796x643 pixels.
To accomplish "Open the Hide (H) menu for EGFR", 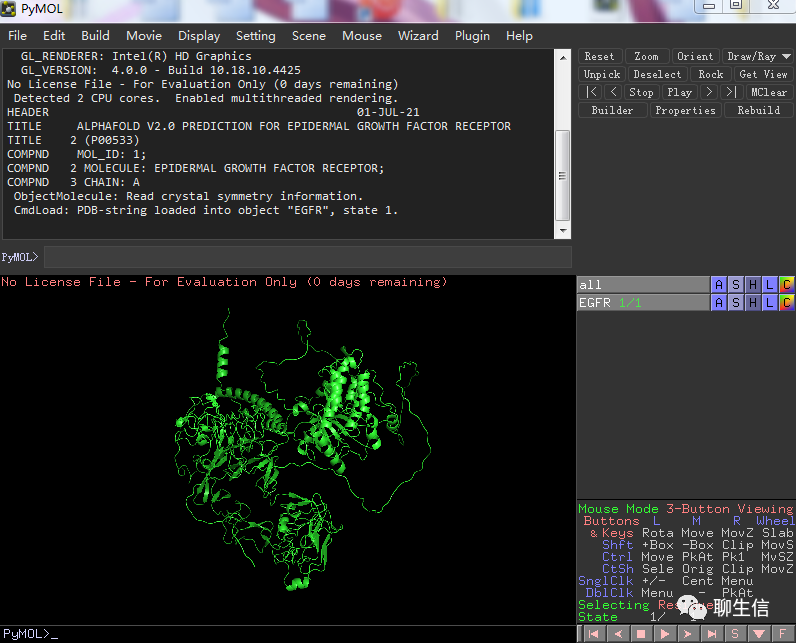I will [753, 303].
